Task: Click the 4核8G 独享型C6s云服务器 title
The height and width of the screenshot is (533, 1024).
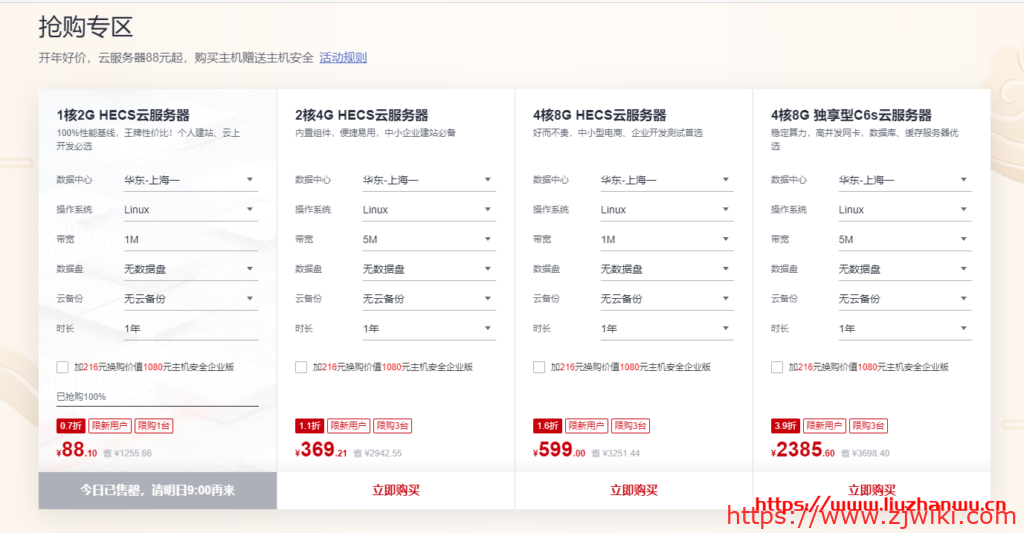Action: [852, 116]
